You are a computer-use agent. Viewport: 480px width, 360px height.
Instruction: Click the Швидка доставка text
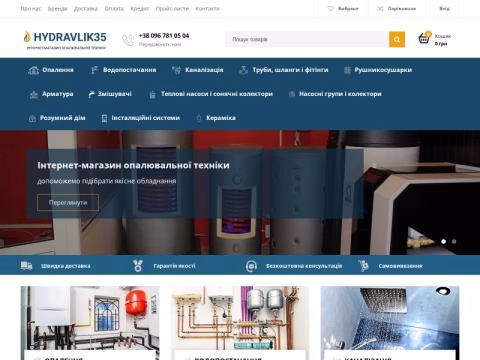point(66,266)
